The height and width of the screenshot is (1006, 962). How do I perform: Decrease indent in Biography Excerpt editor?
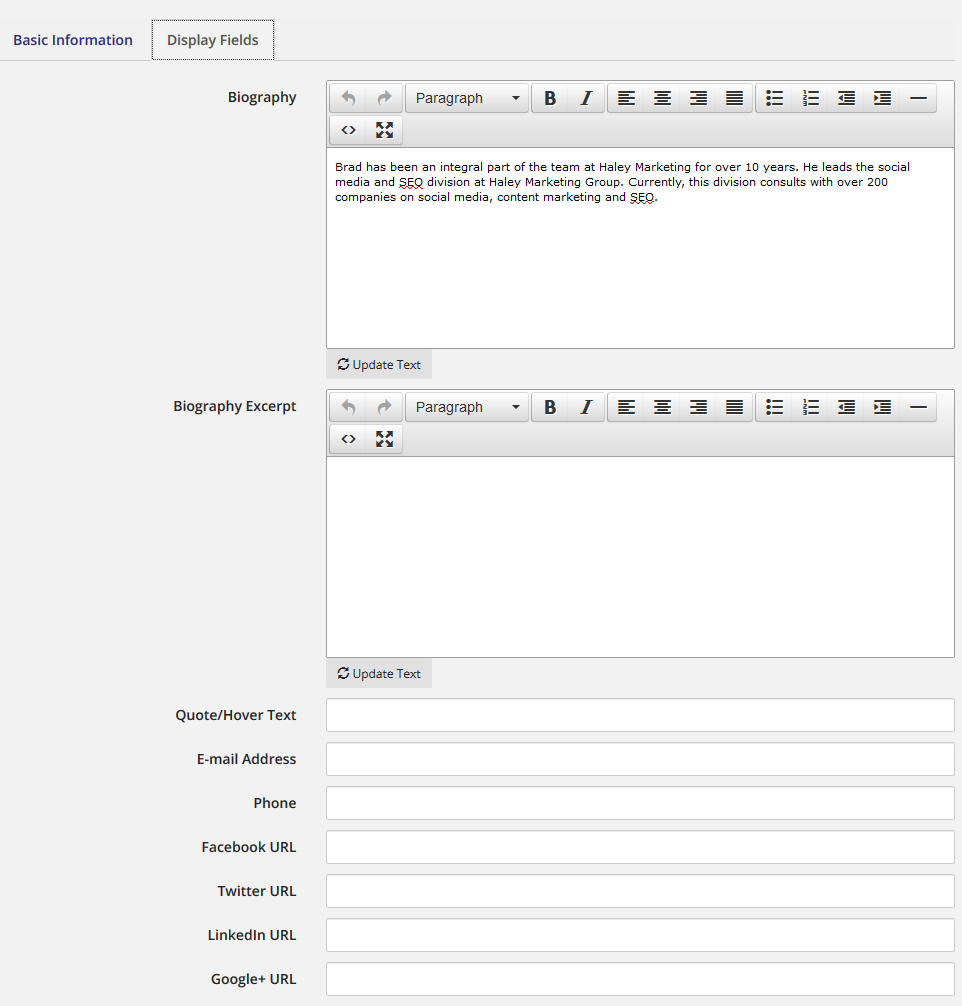pos(846,407)
